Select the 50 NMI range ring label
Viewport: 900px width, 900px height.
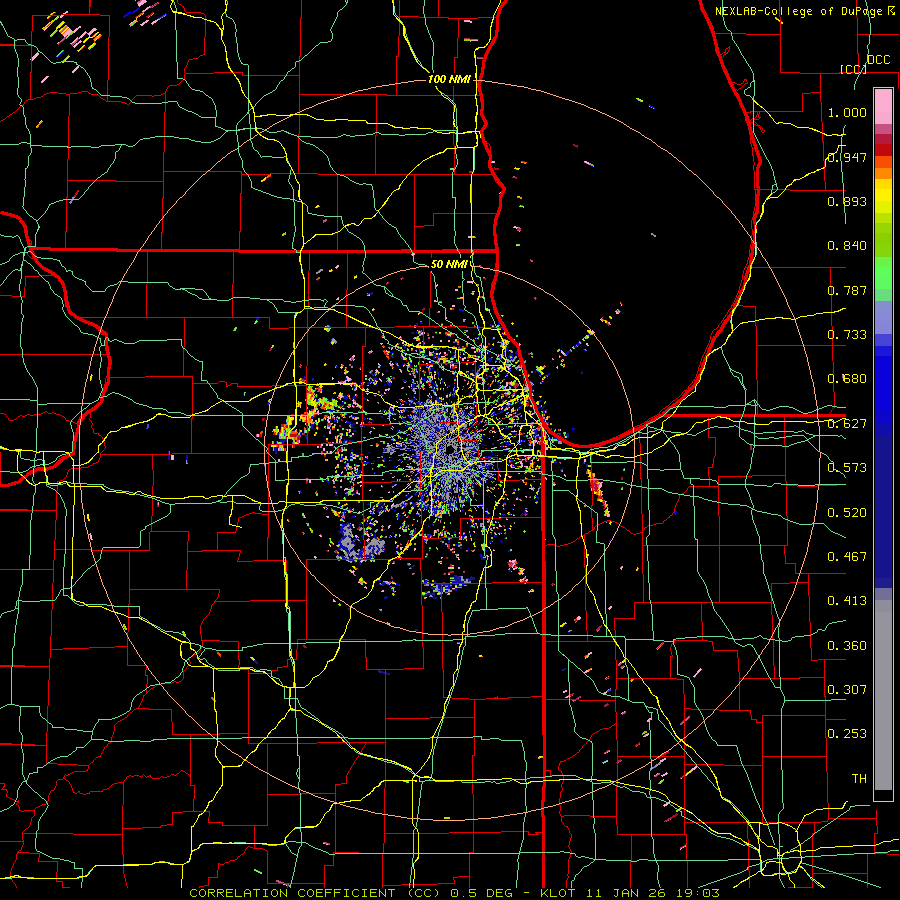click(x=449, y=264)
